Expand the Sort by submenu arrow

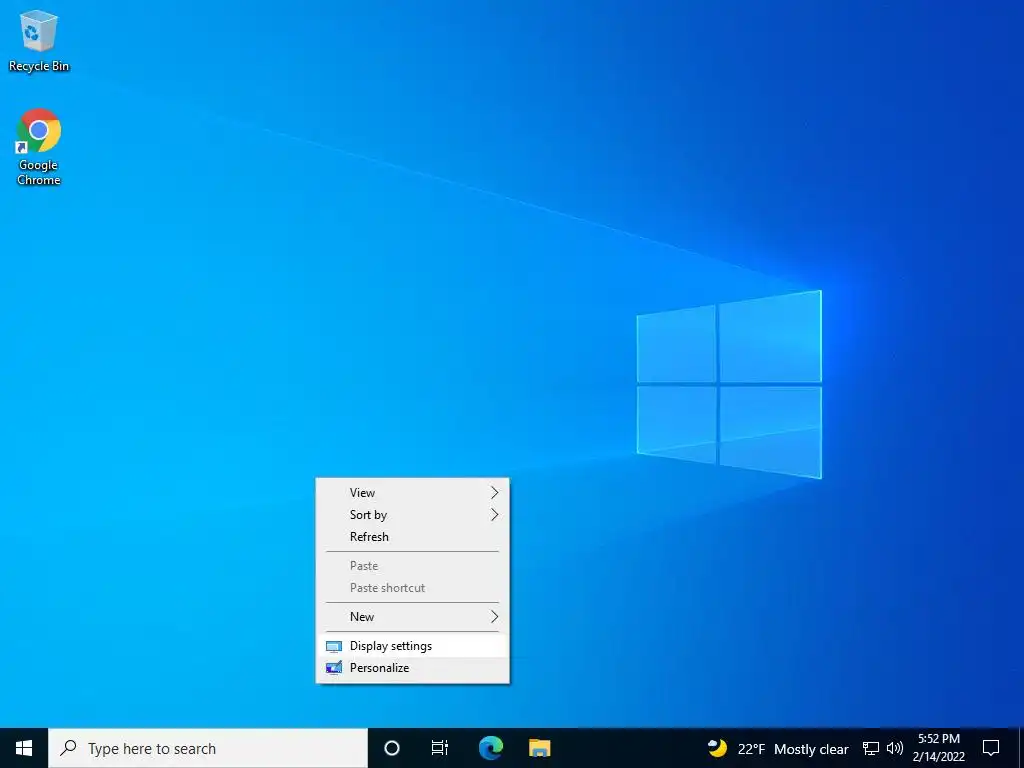494,515
